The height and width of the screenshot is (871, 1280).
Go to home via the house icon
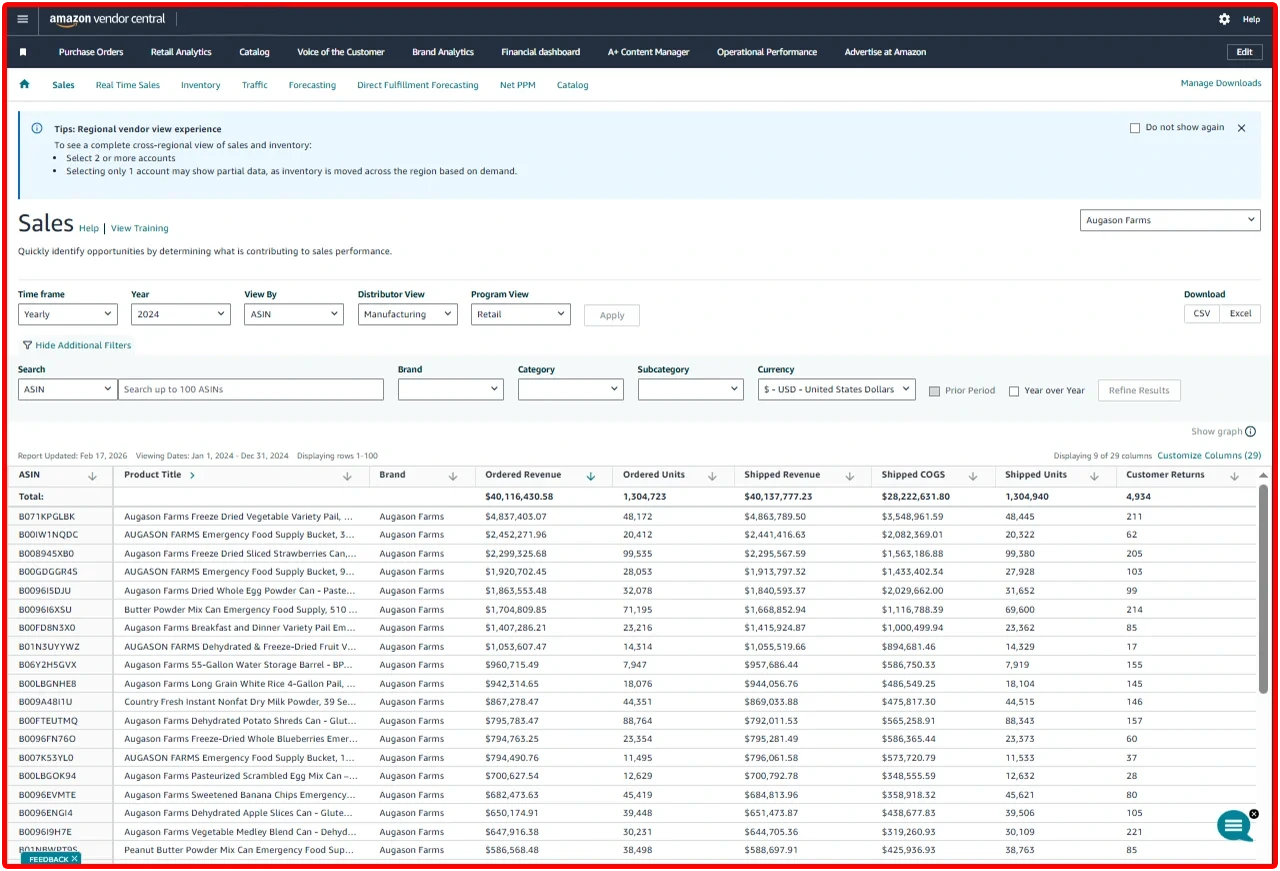coord(25,85)
